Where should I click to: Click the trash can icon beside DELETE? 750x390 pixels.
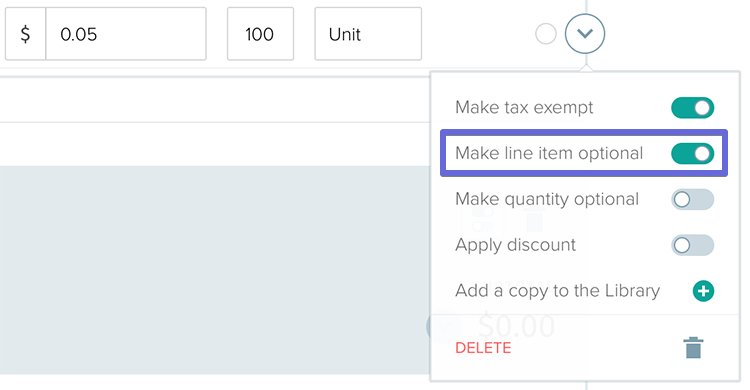click(x=693, y=347)
